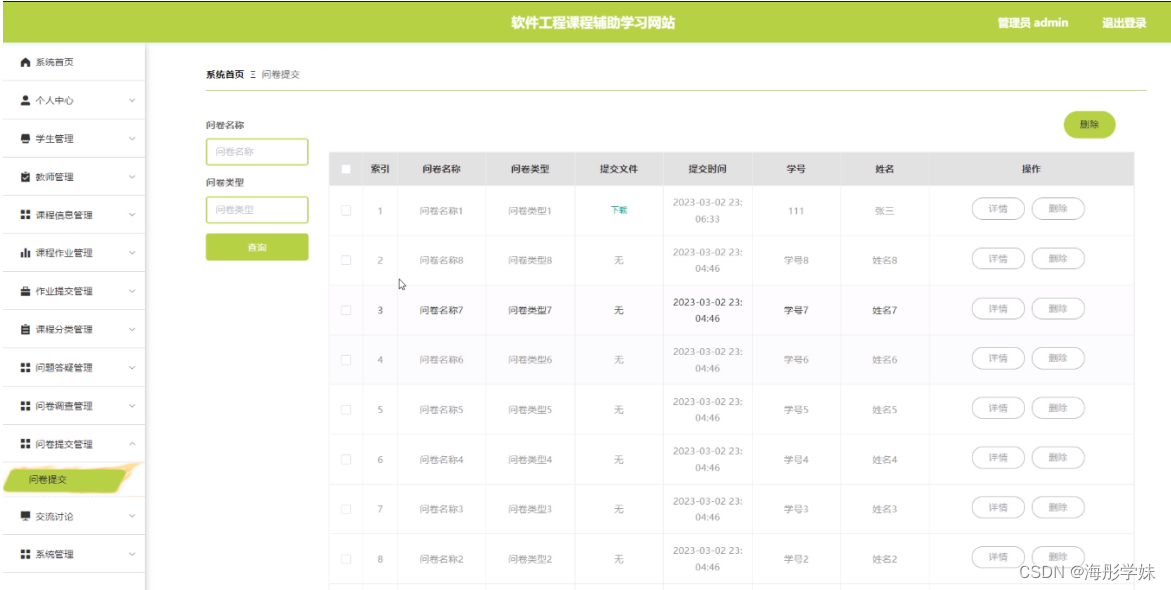Click the grid icon for 问题答疑管理
1171x590 pixels.
click(25, 367)
